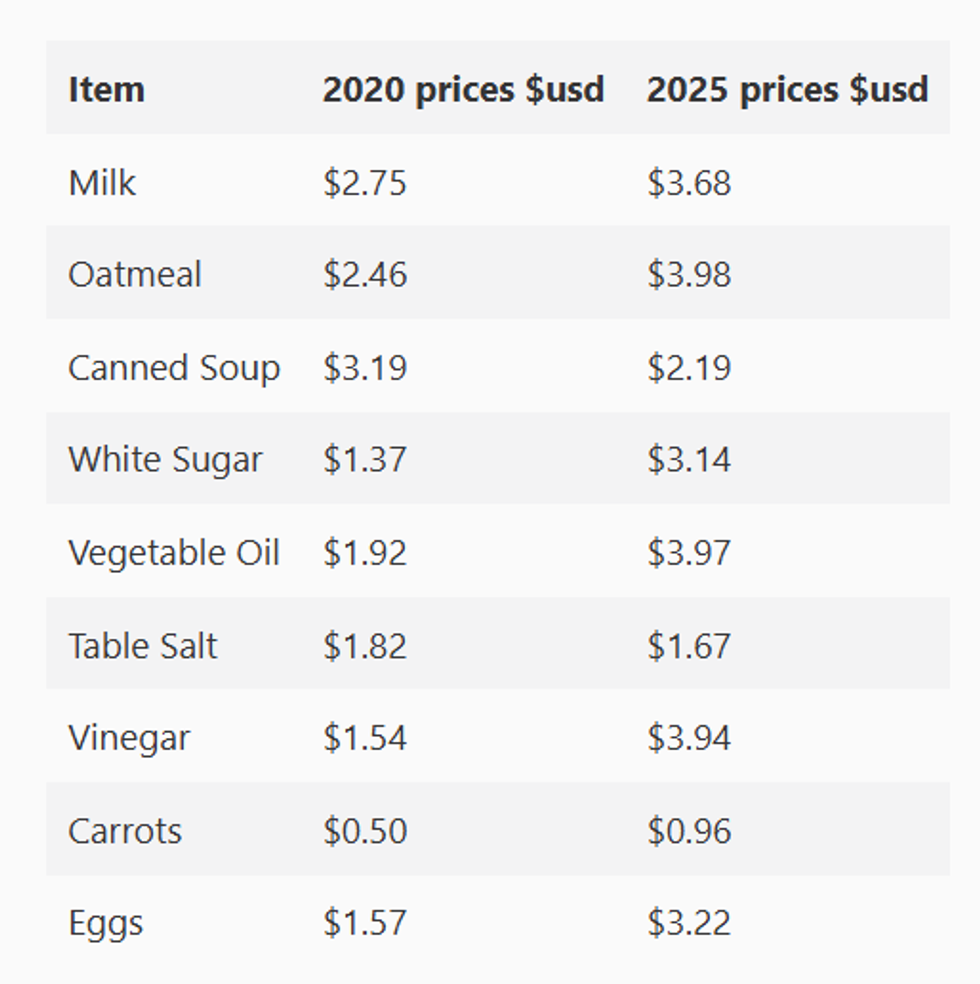Click Oatmeal's 2020 price $2.46
This screenshot has height=984, width=980.
click(365, 274)
